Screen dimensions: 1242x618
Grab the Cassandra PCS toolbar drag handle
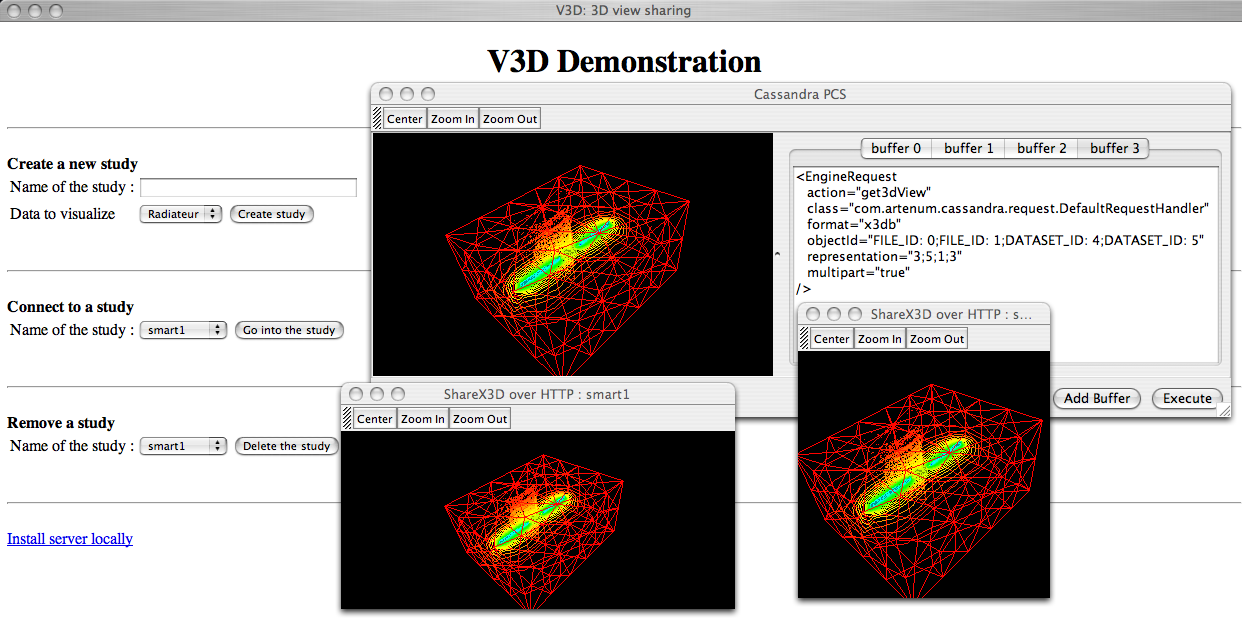(377, 119)
